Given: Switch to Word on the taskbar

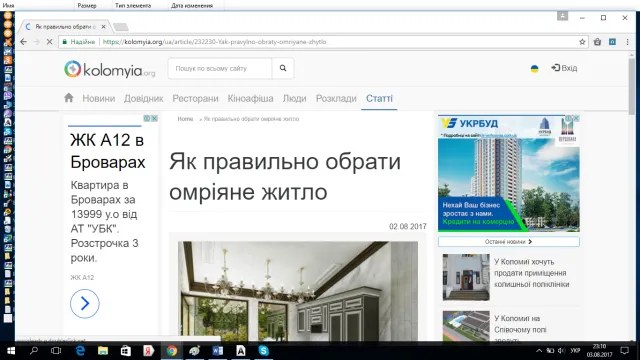Looking at the screenshot, I should tap(218, 351).
